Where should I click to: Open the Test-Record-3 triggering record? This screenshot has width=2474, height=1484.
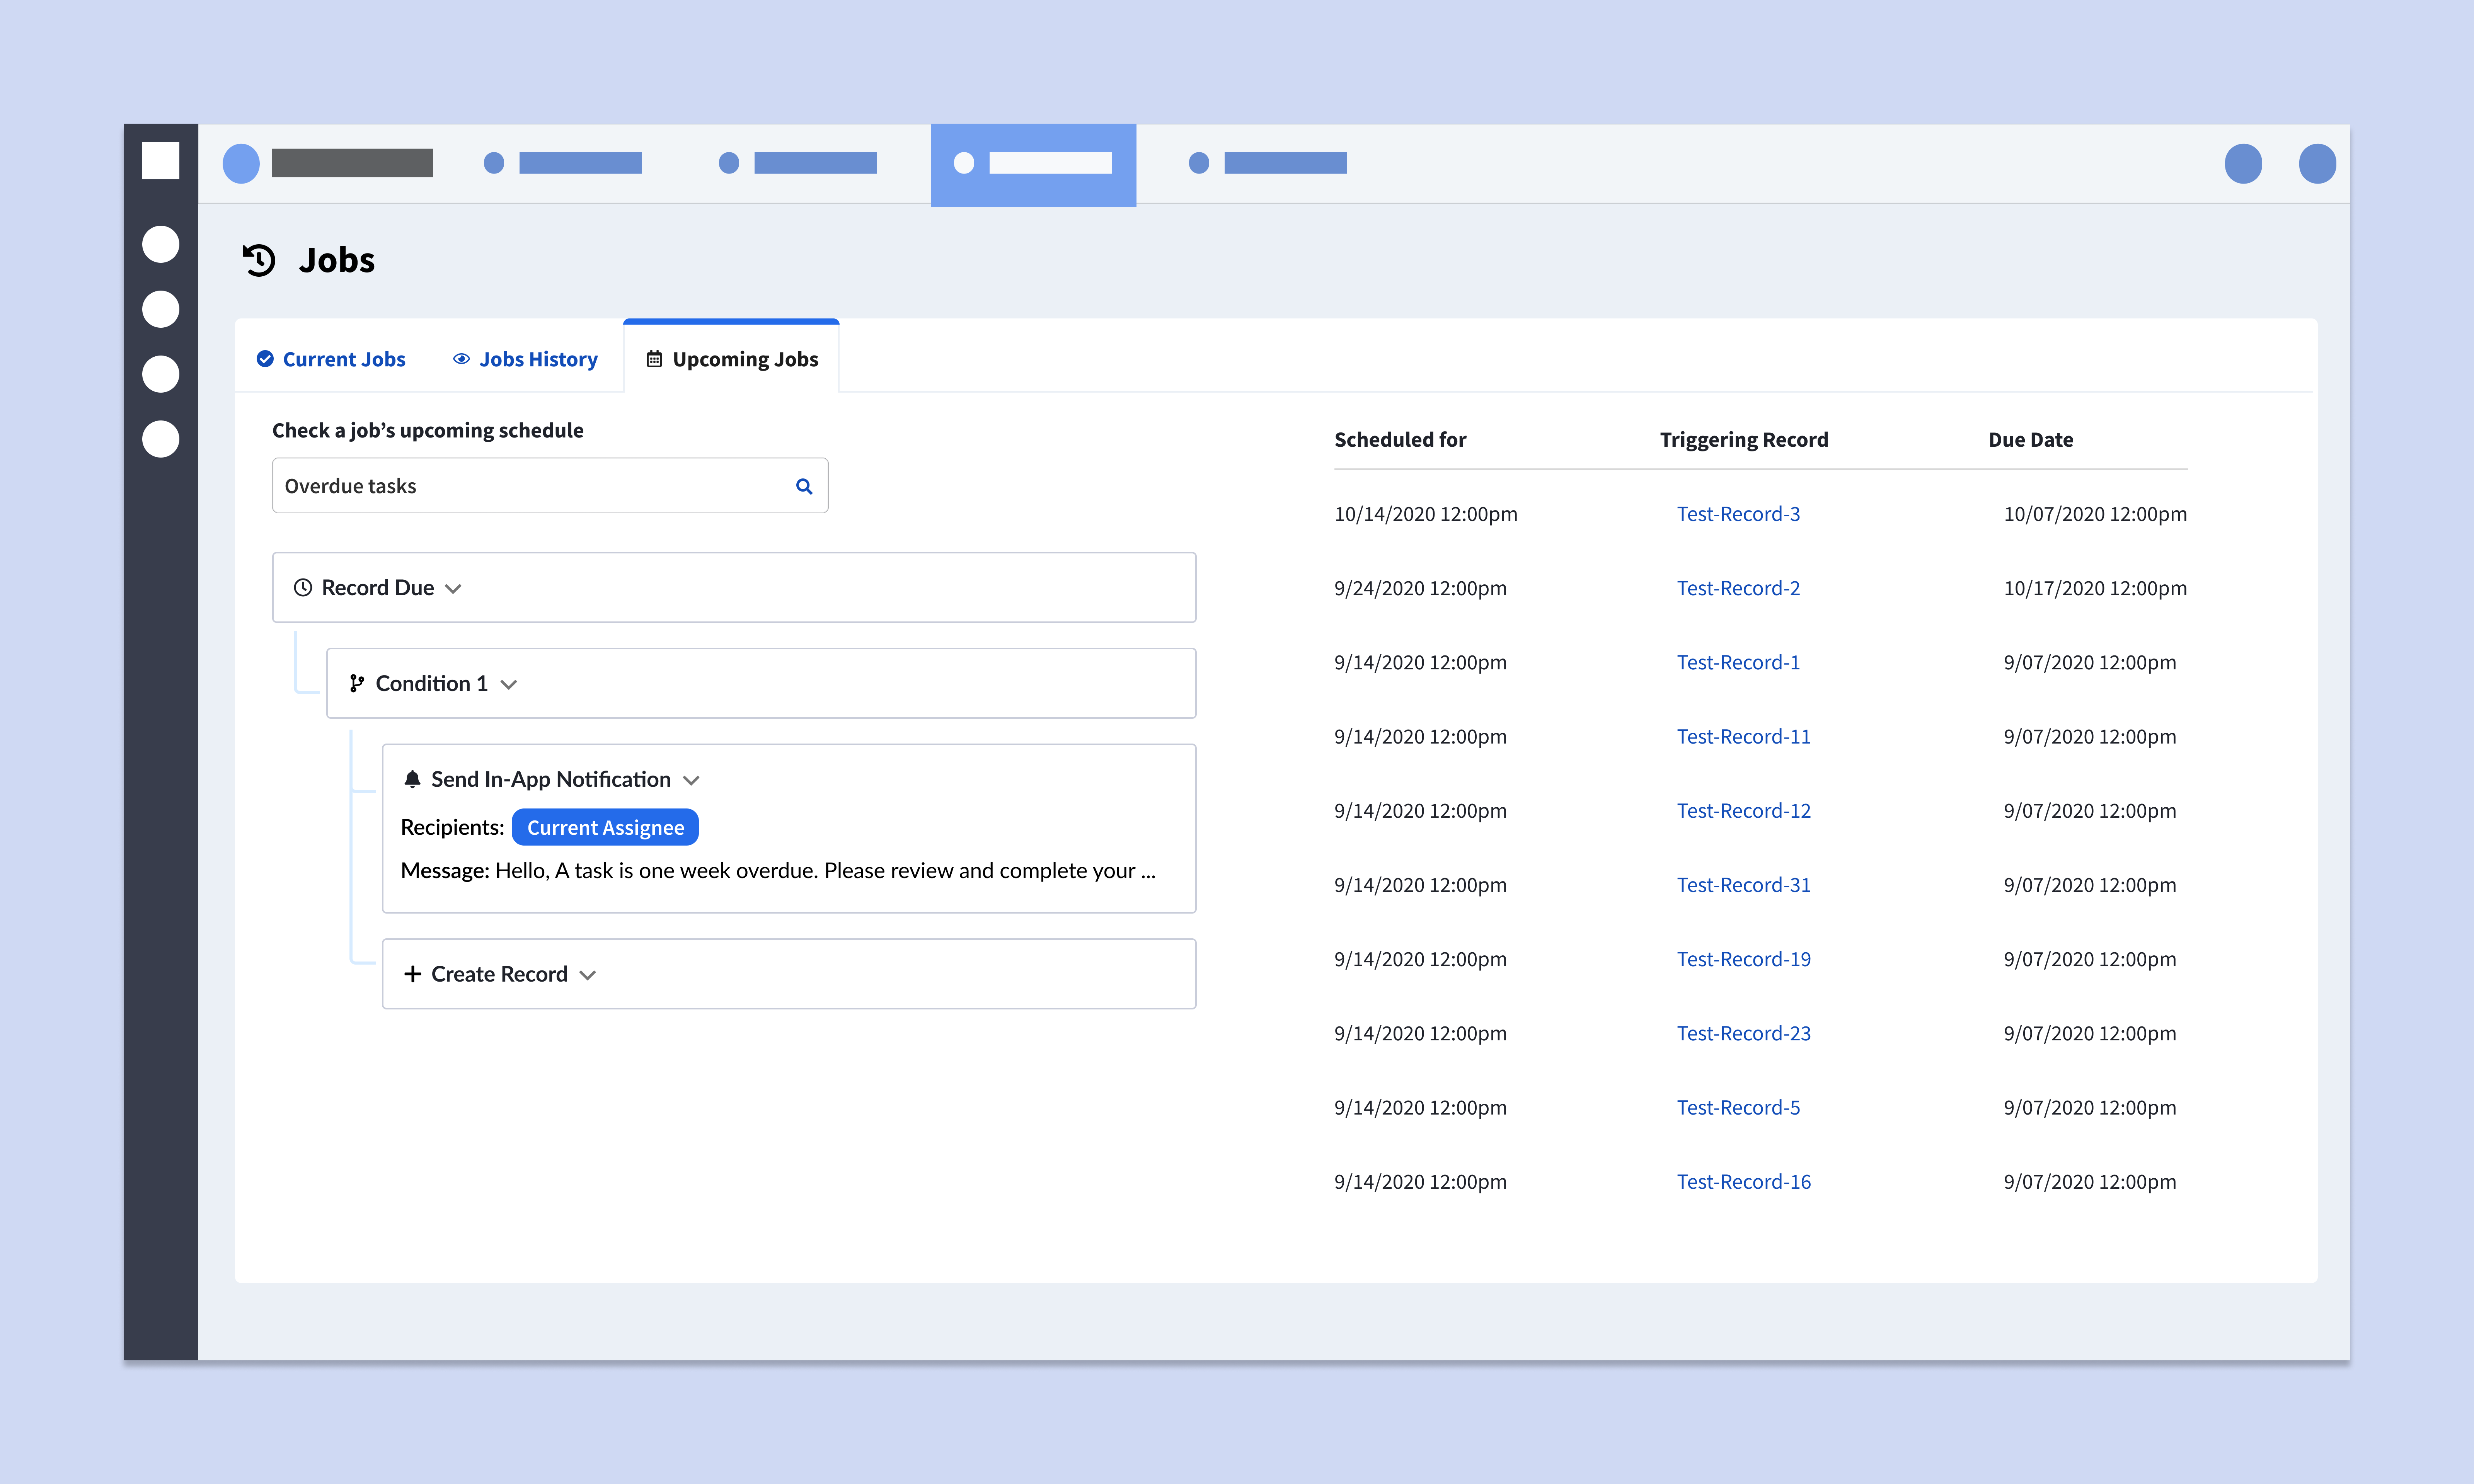click(1738, 514)
